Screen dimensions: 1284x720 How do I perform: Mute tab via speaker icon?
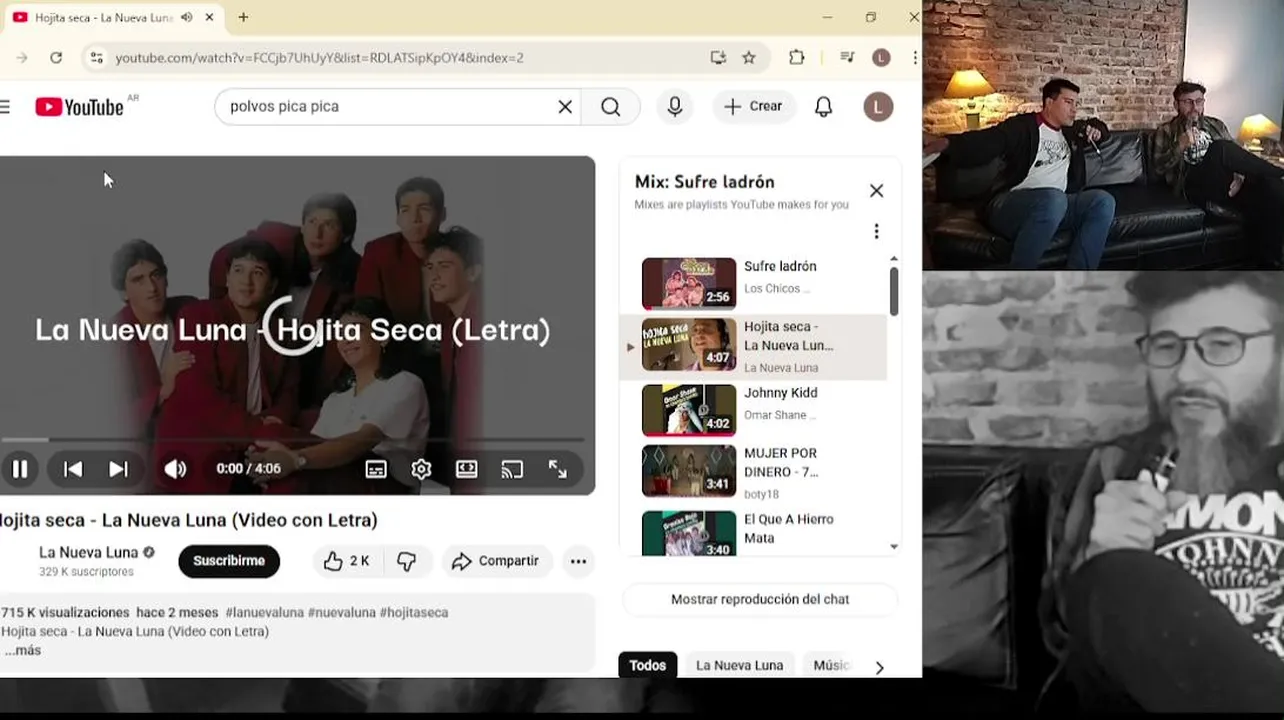tap(186, 17)
